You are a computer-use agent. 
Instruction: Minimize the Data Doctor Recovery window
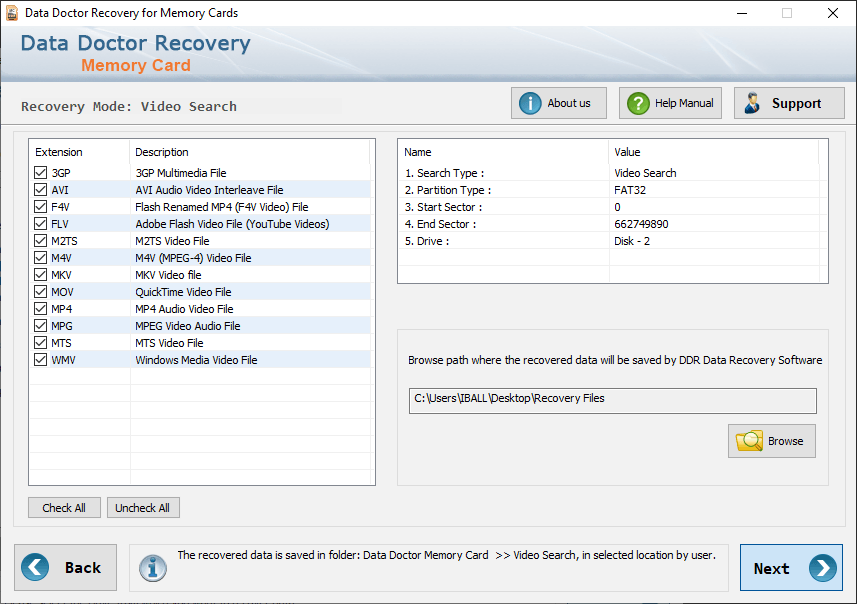coord(742,13)
